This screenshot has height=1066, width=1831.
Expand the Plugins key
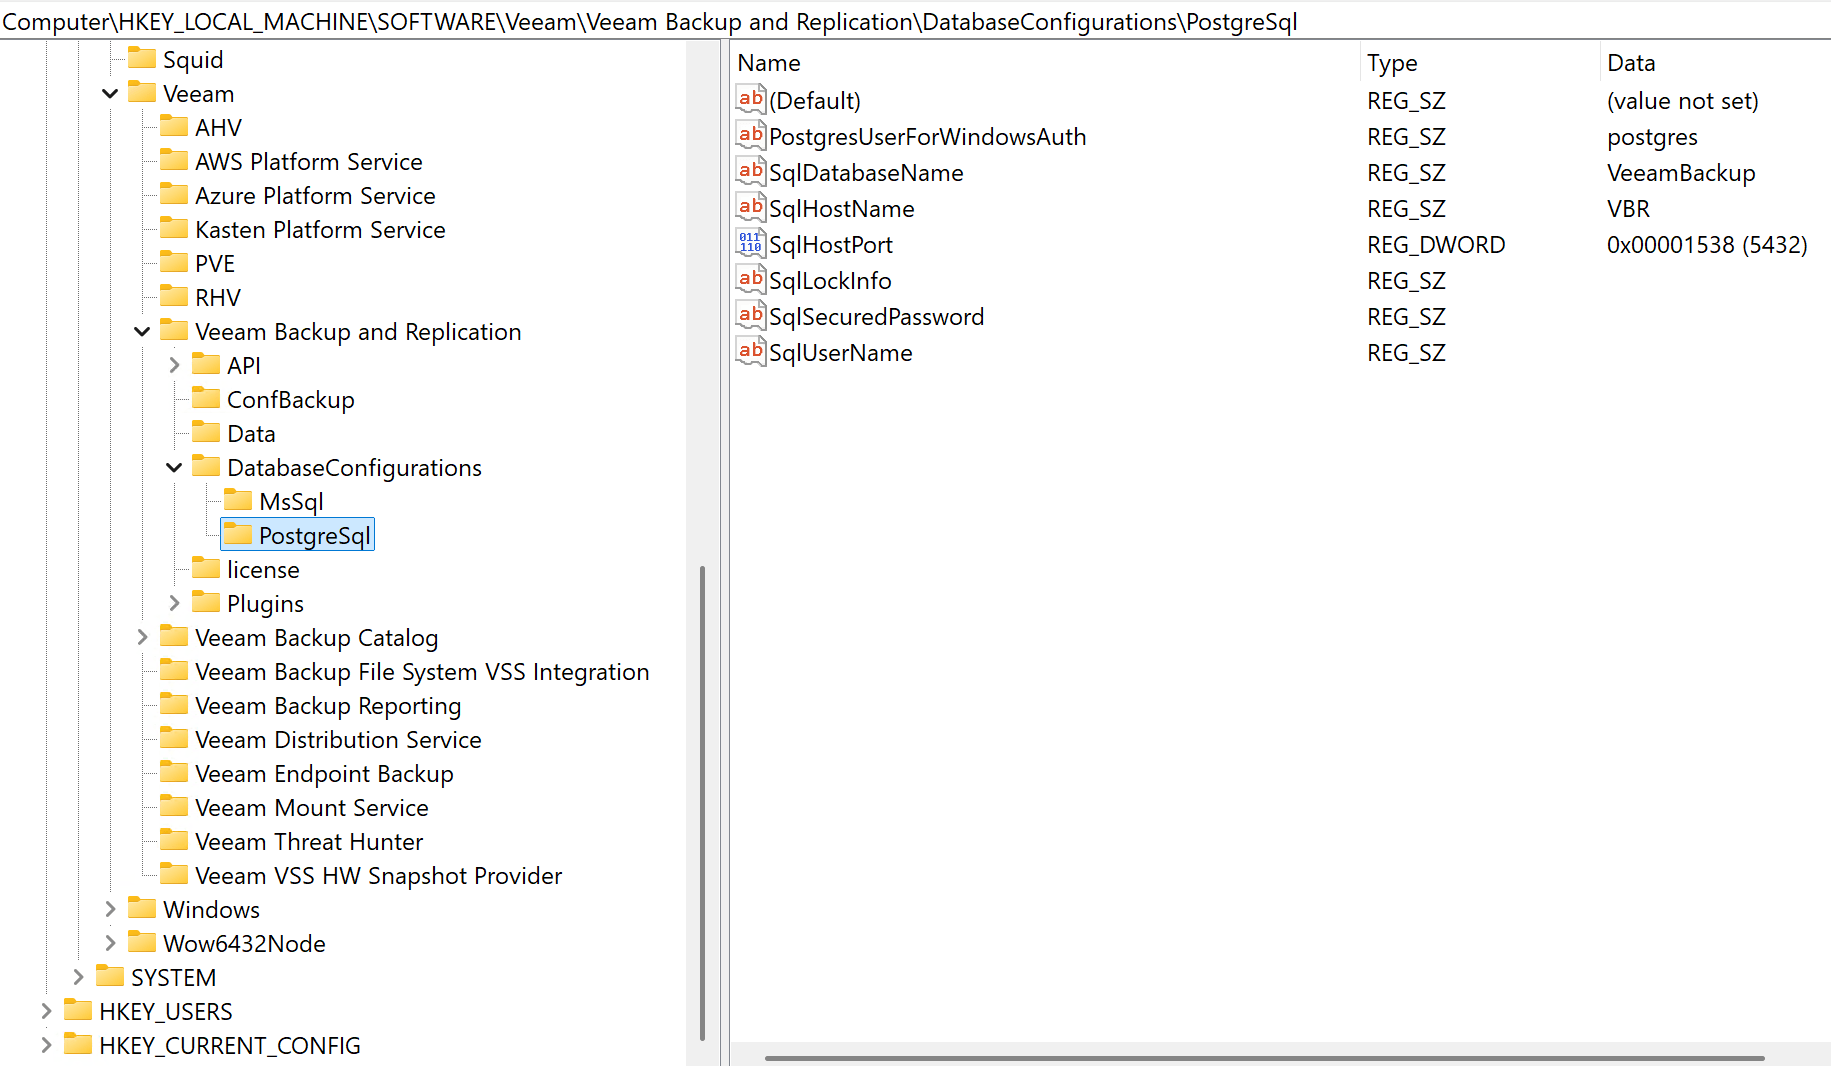tap(174, 603)
